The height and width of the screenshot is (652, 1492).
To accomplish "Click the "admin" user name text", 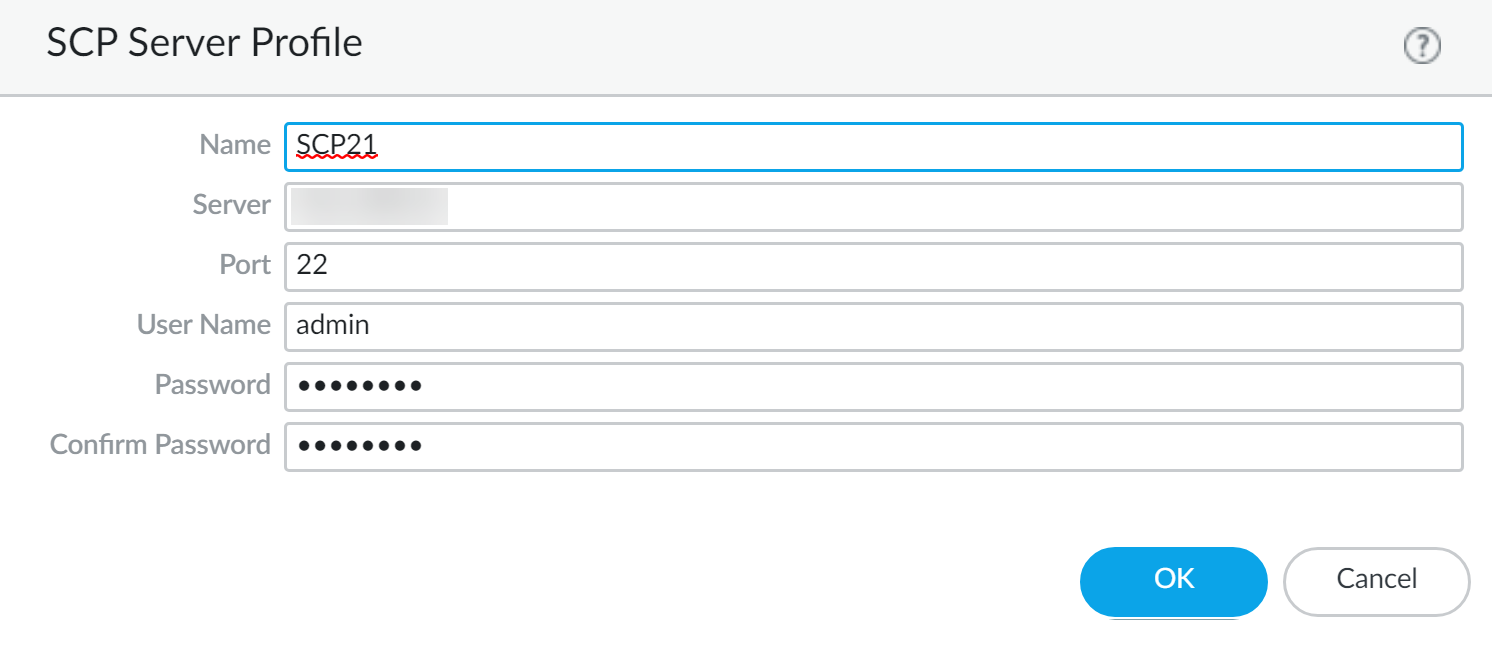I will (x=333, y=326).
